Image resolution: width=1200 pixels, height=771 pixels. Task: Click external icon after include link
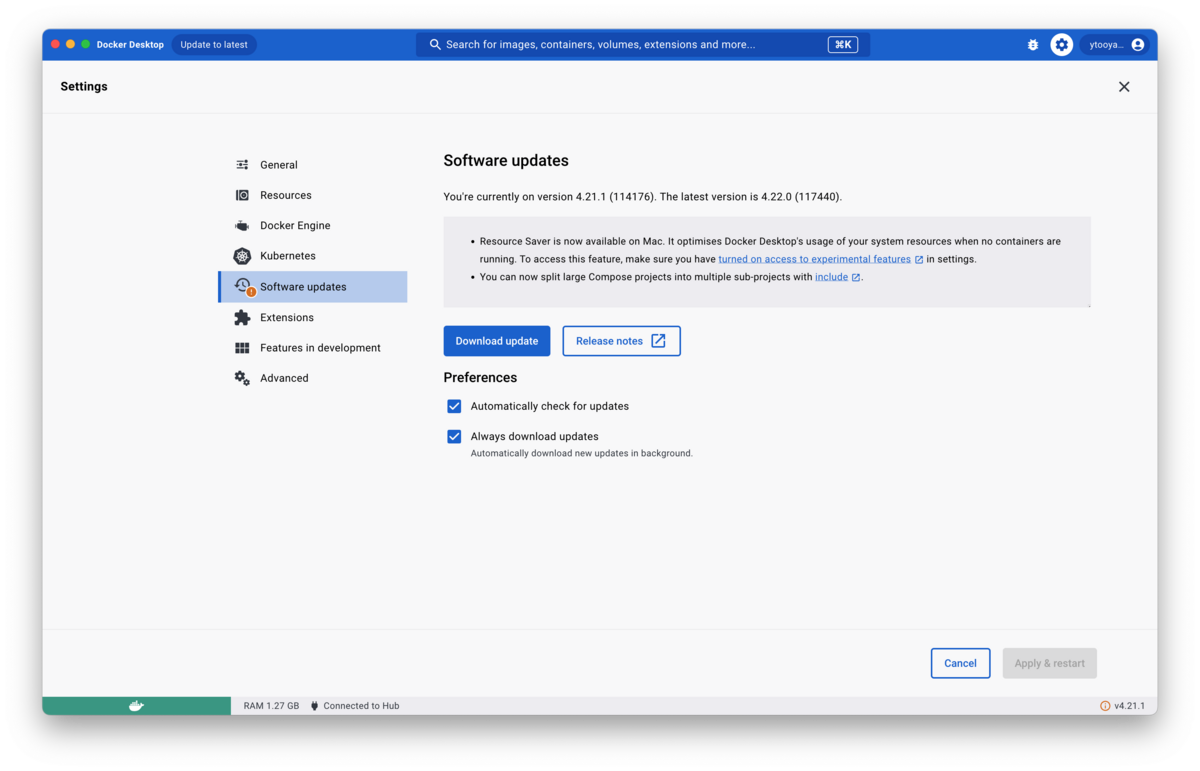pos(855,278)
